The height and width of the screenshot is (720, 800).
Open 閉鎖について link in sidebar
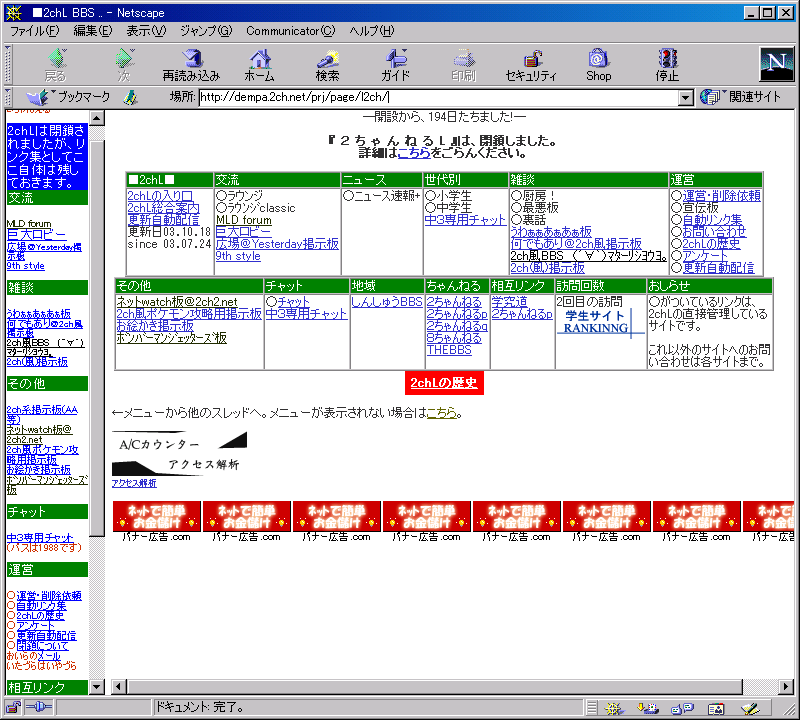(x=42, y=645)
